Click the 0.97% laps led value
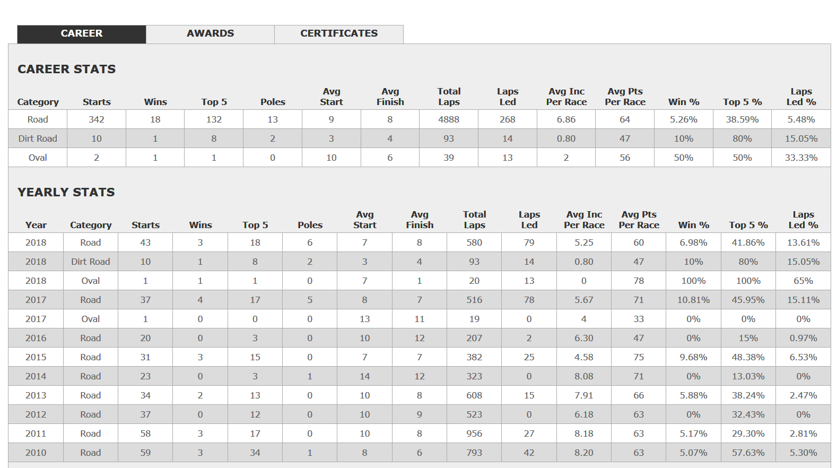 [x=803, y=338]
